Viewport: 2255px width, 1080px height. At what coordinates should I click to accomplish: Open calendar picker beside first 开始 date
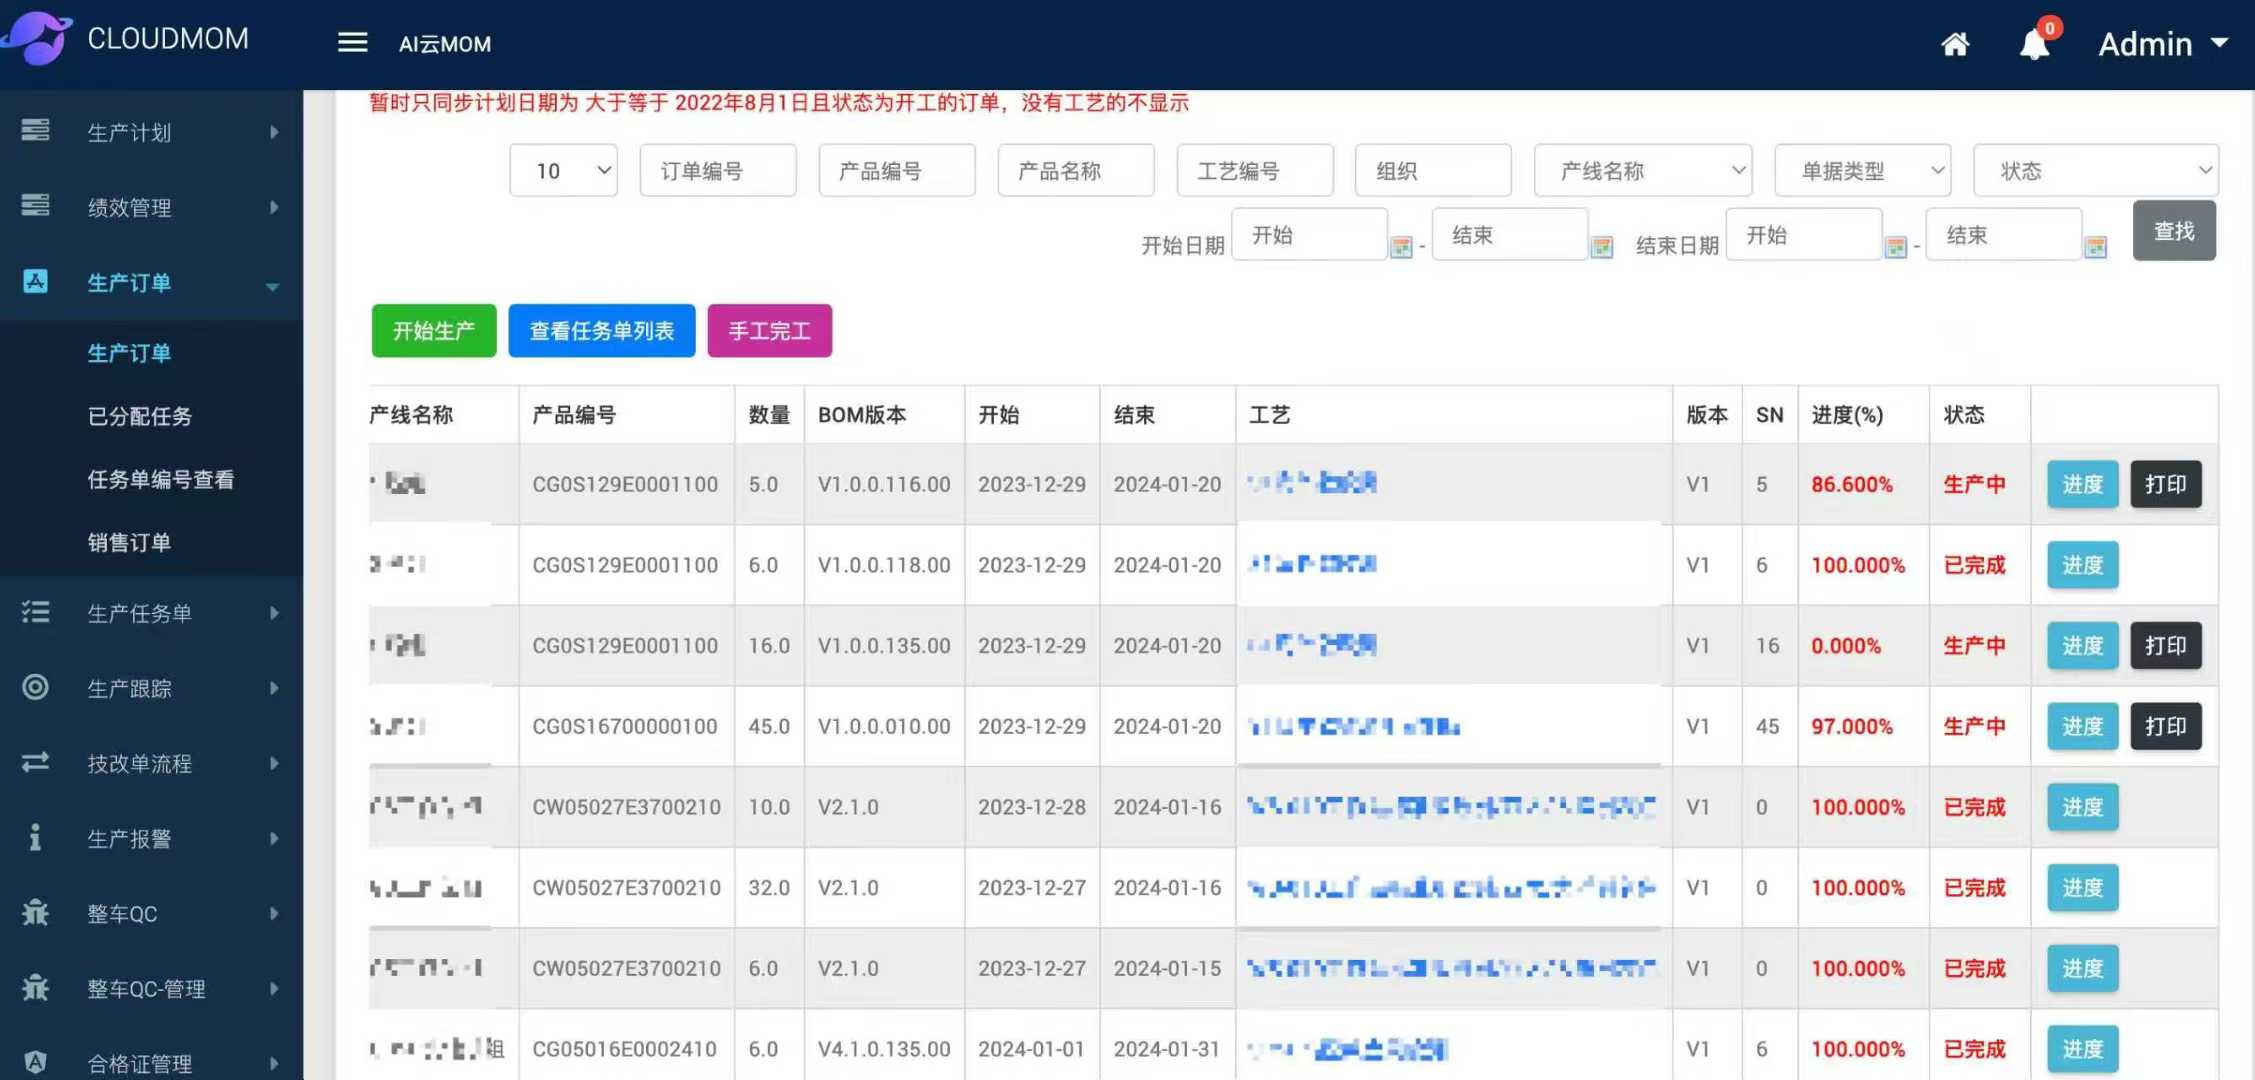(1401, 247)
